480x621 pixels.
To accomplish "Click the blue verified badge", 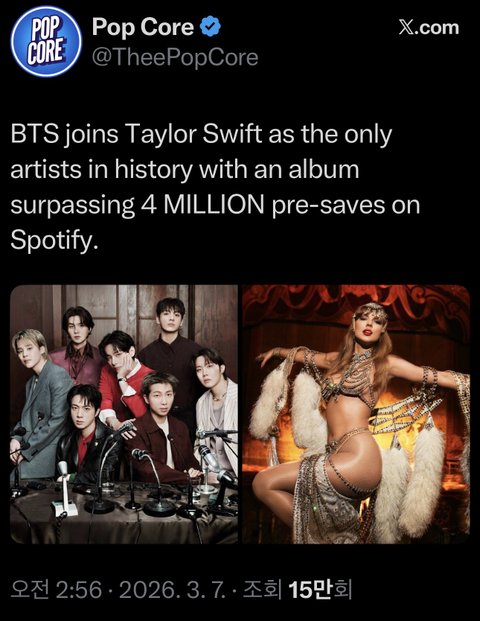I will tap(210, 27).
